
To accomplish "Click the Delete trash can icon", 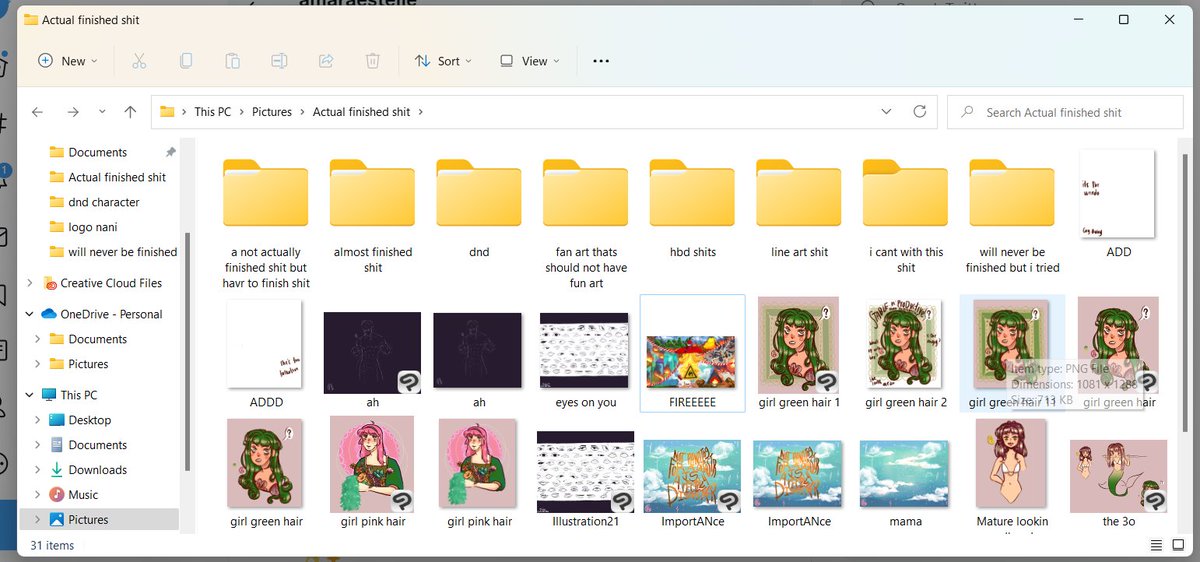I will (372, 61).
